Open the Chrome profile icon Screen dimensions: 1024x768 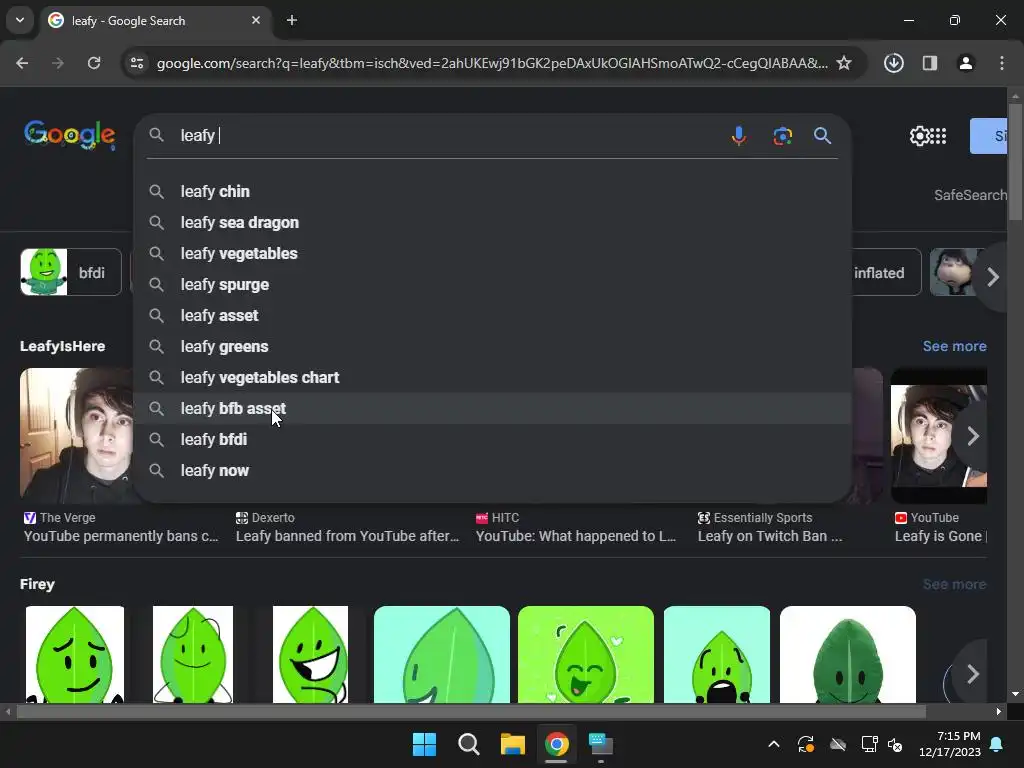965,63
